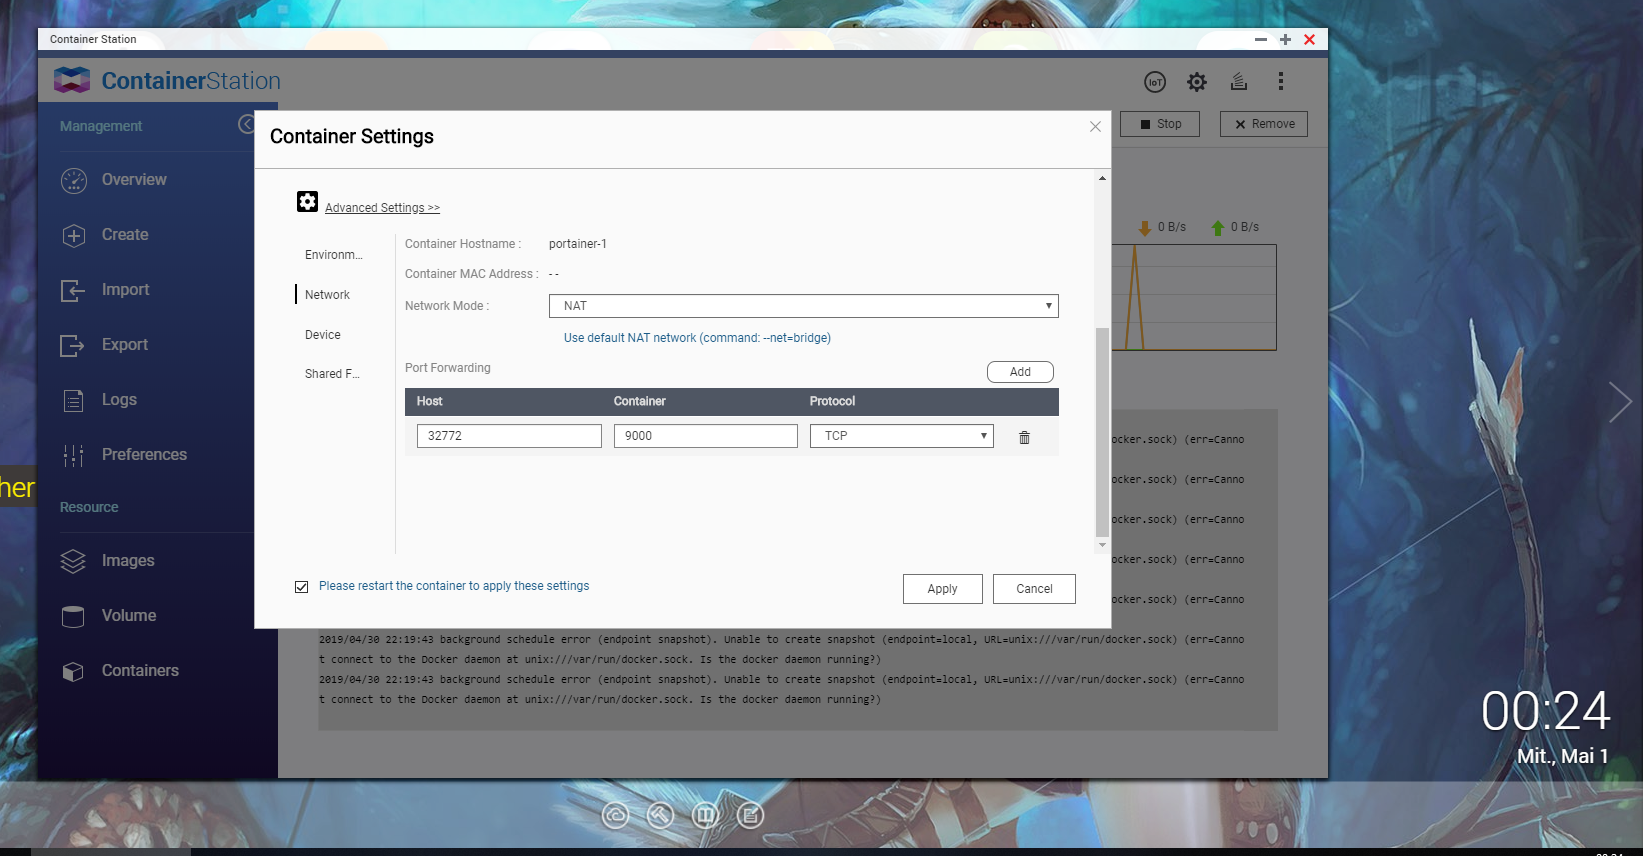Open the IoT icon in ContainerStation header
This screenshot has height=856, width=1643.
coord(1155,82)
